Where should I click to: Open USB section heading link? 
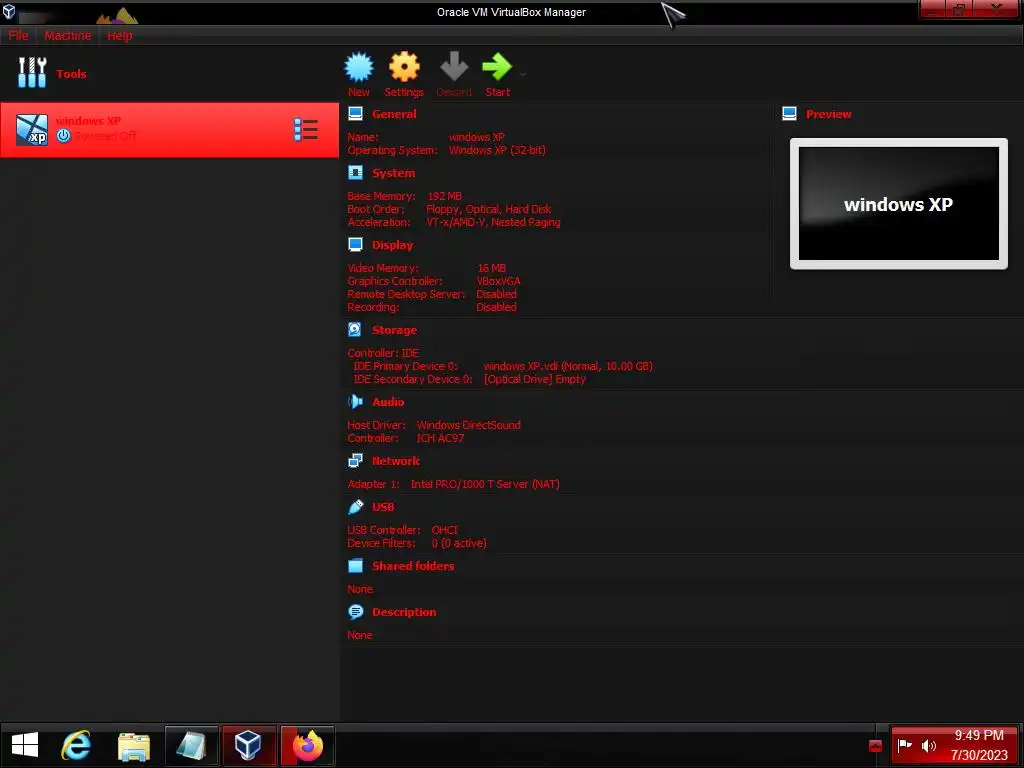pyautogui.click(x=383, y=507)
